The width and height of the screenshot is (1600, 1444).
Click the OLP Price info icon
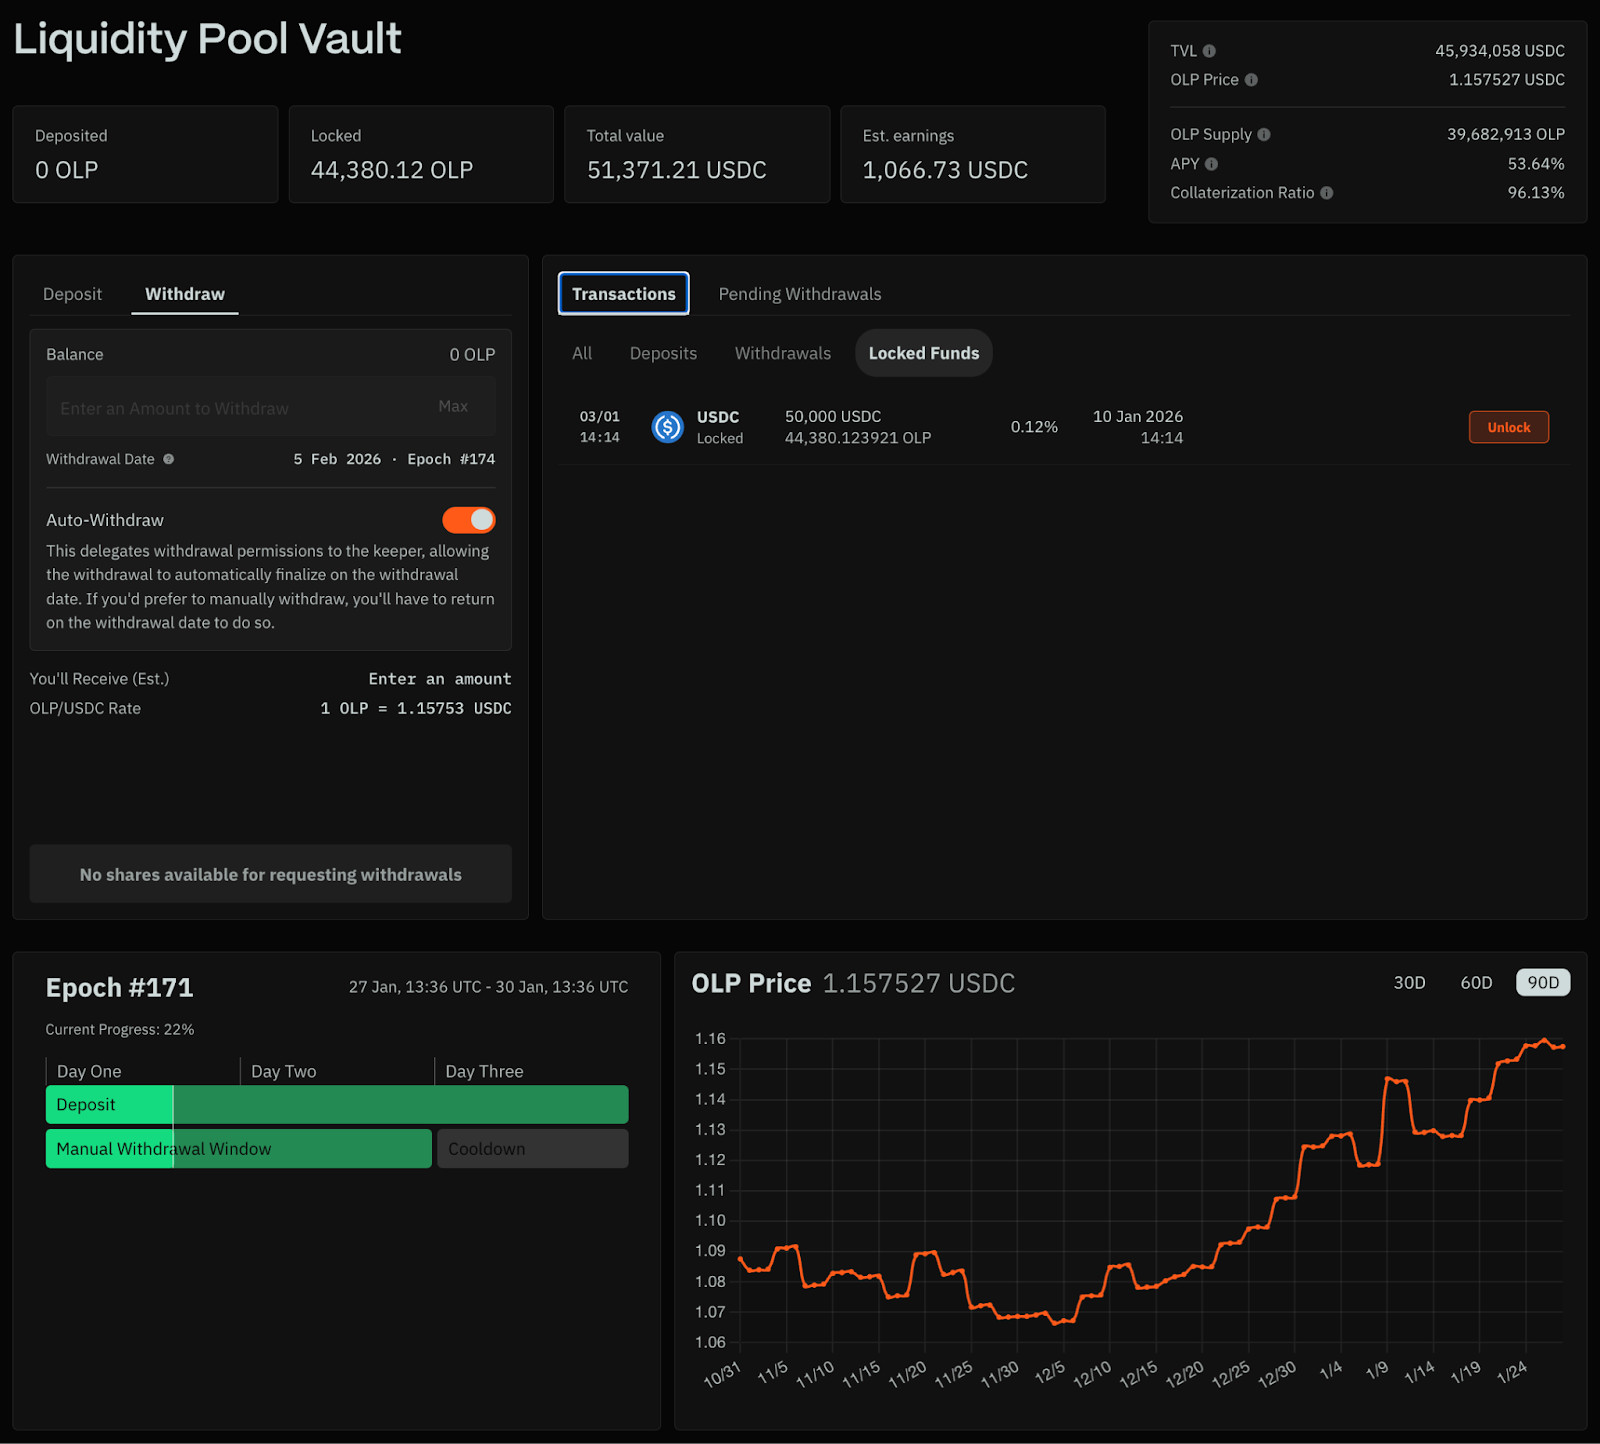tap(1251, 80)
